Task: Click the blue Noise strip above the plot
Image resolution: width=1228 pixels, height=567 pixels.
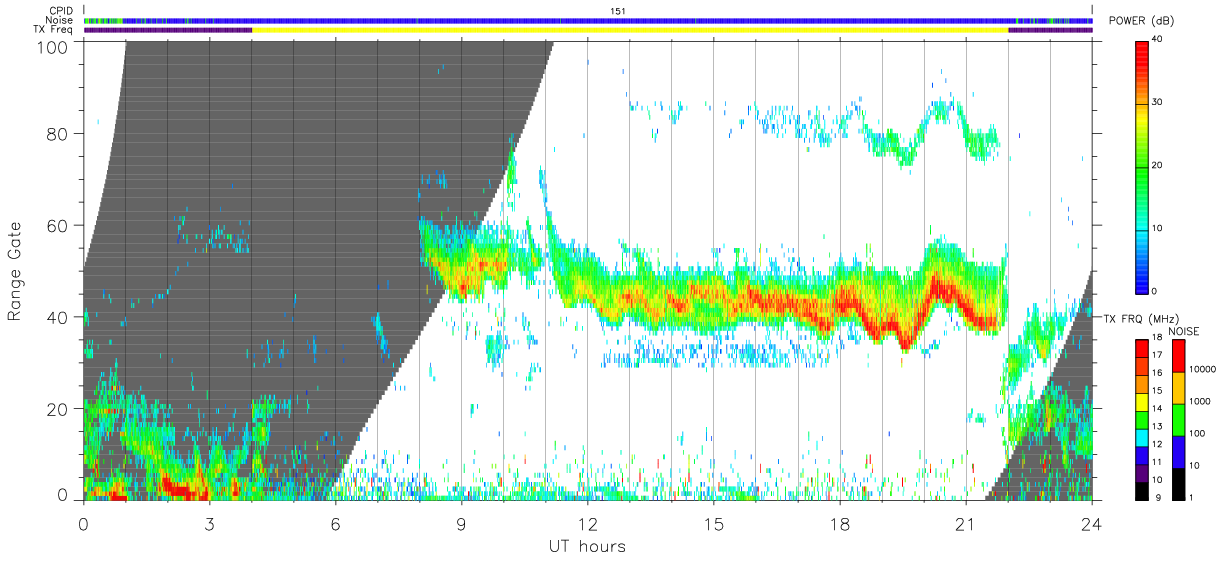Action: click(588, 20)
